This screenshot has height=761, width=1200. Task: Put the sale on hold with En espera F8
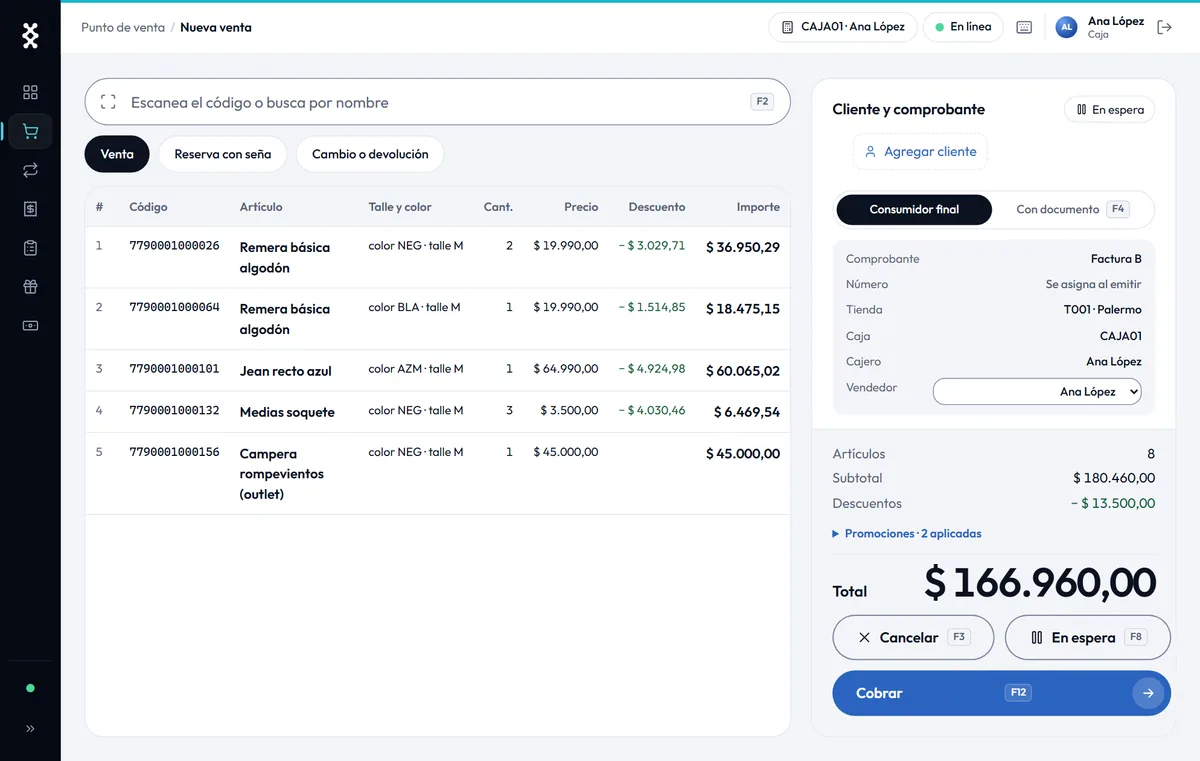[1087, 637]
